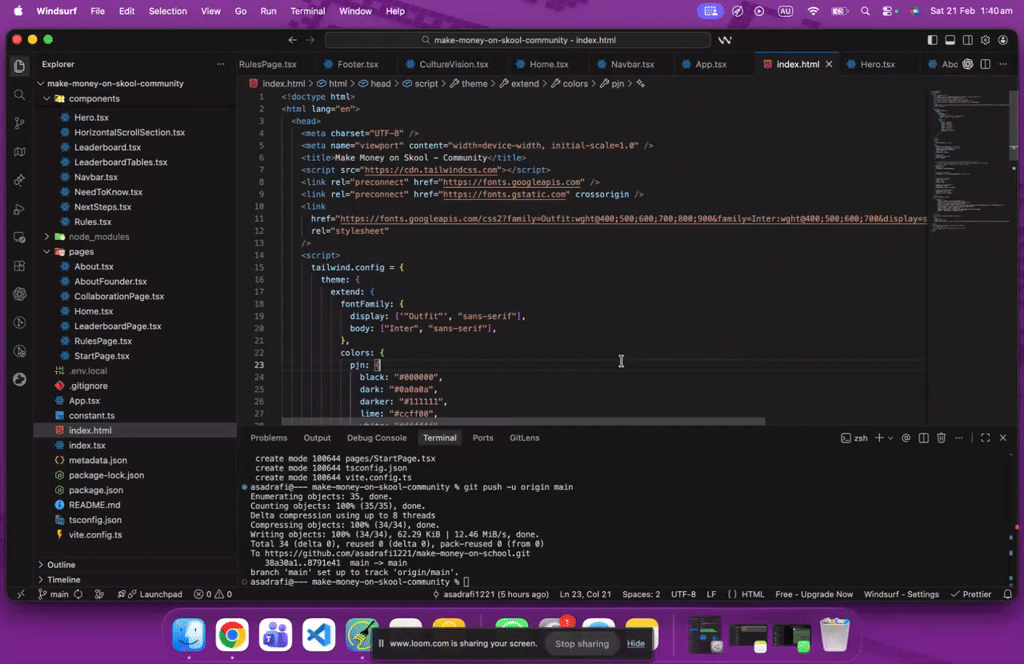Open errors and warnings count in status bar
Screen dimensions: 1024x664
click(213, 594)
